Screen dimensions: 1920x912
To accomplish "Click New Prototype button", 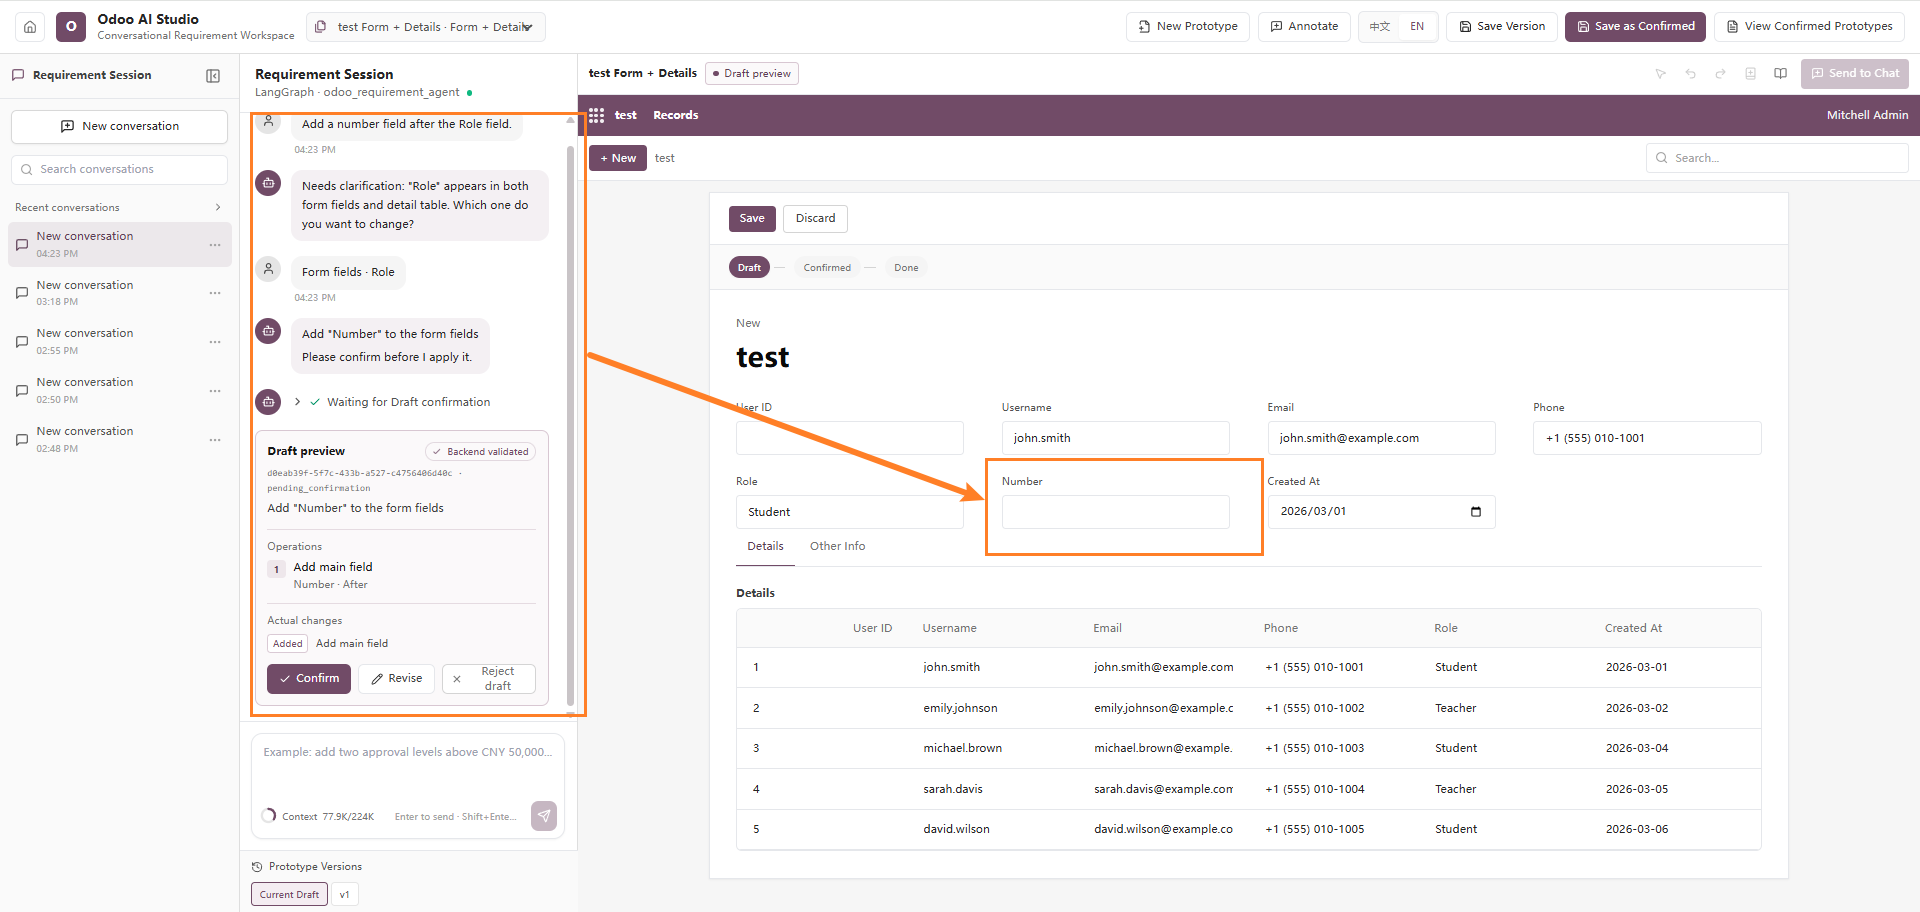I will (1188, 27).
